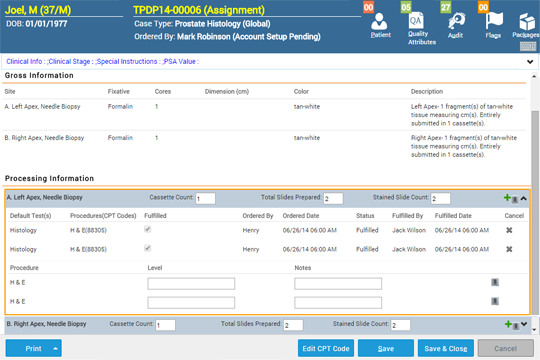Click gray icon on first H & E procedure row

(495, 282)
